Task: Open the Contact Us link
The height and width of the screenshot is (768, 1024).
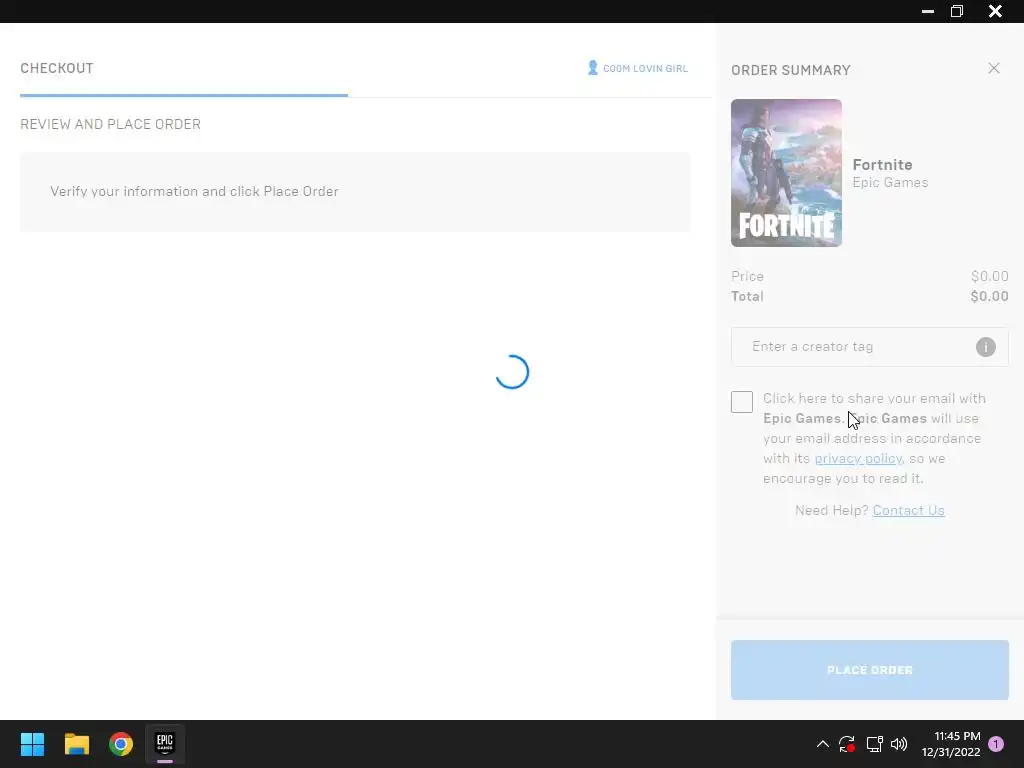Action: tap(908, 510)
